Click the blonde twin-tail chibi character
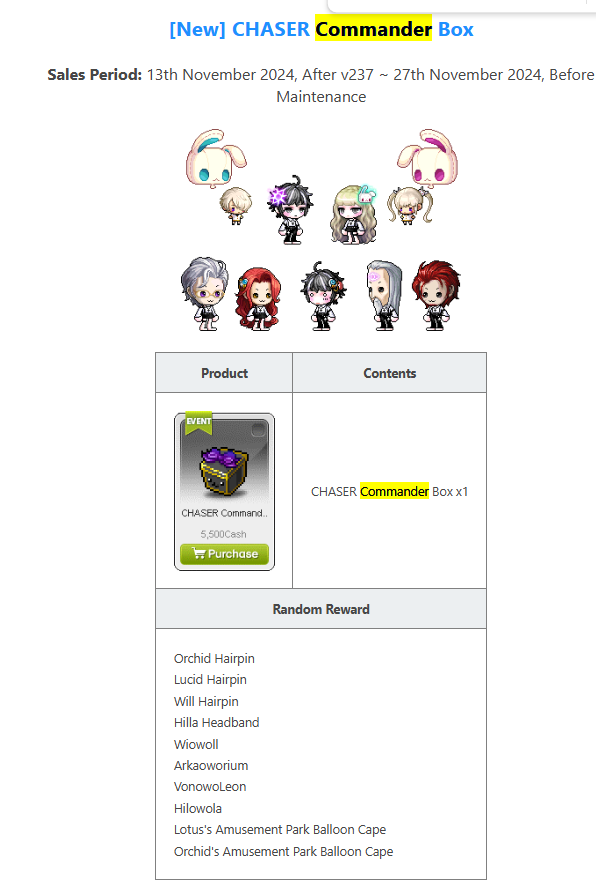The image size is (596, 896). point(409,206)
